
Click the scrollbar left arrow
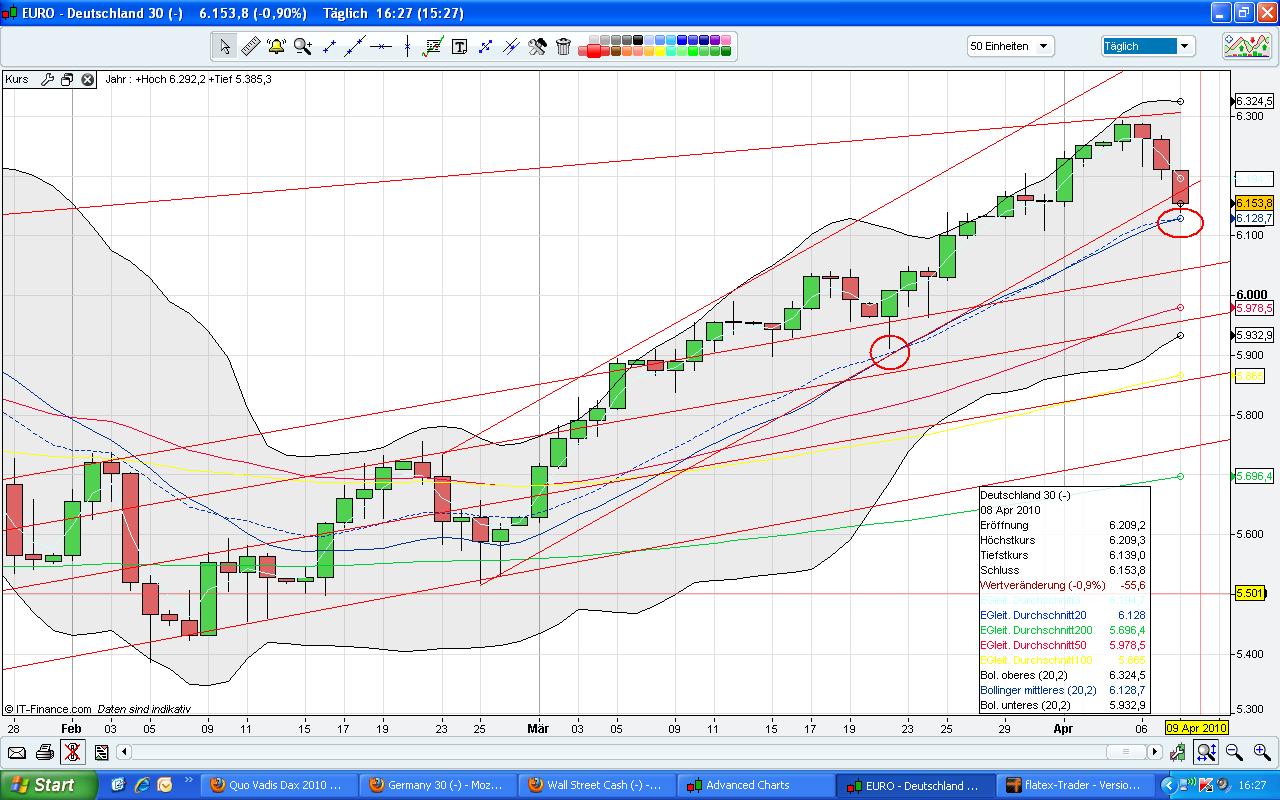pyautogui.click(x=125, y=752)
